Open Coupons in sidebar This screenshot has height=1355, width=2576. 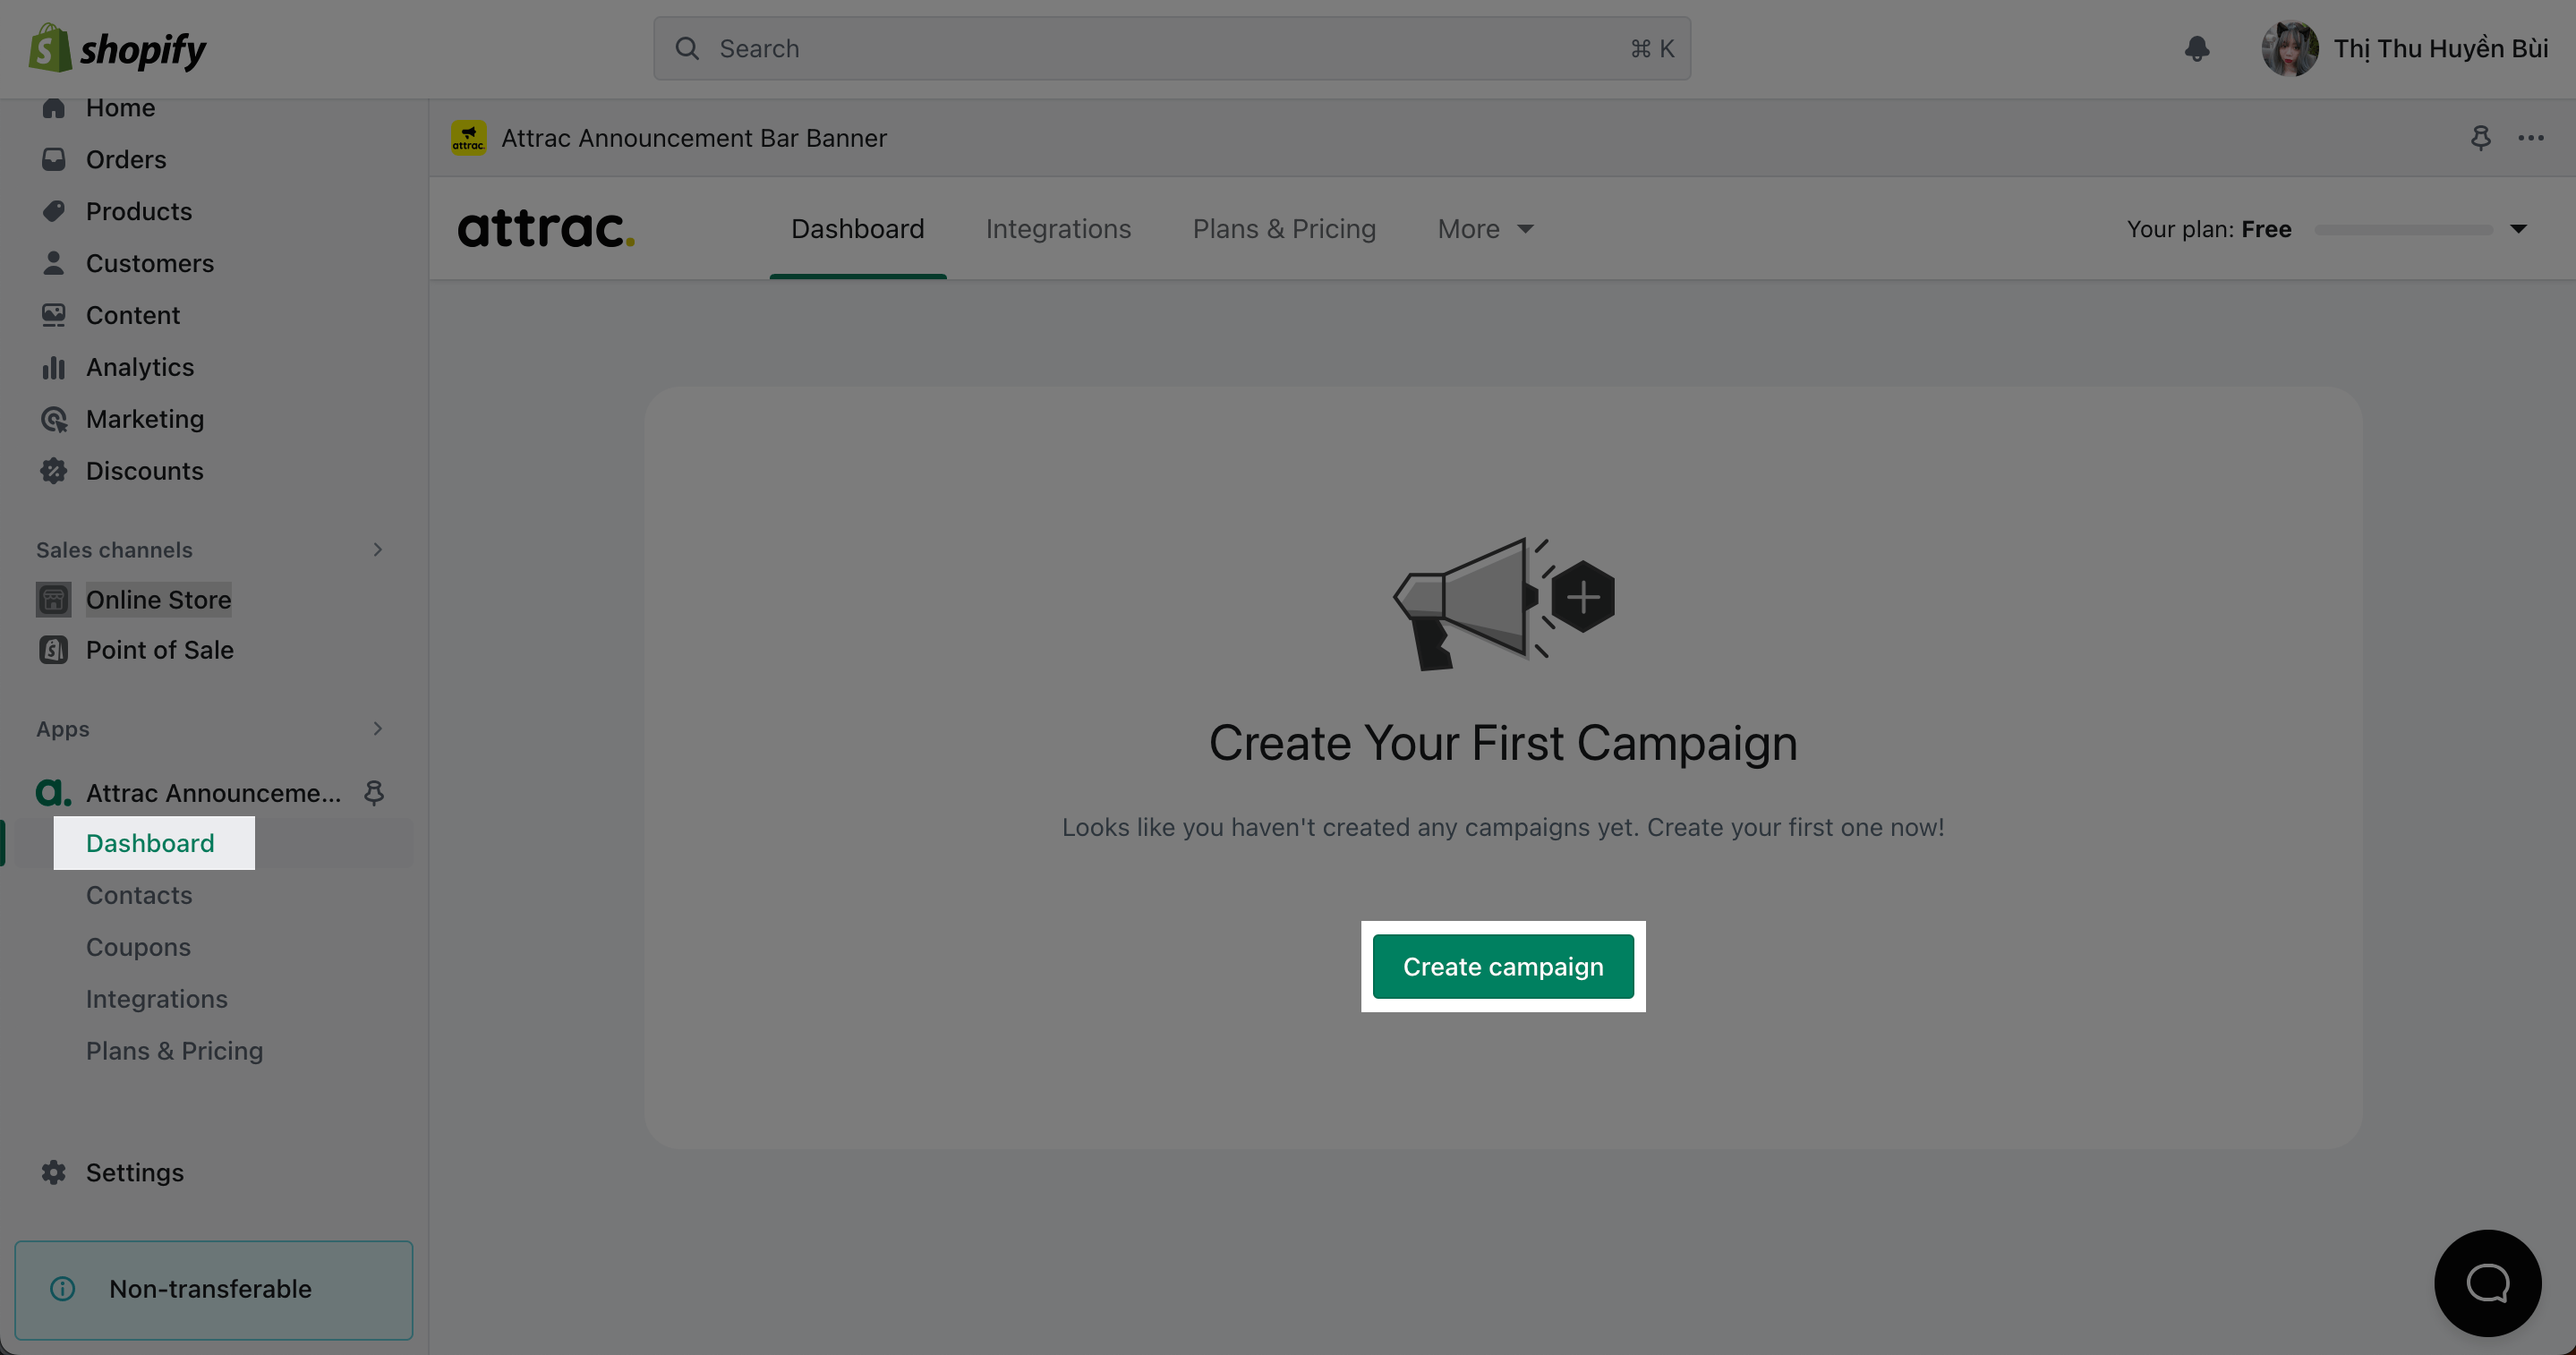138,947
